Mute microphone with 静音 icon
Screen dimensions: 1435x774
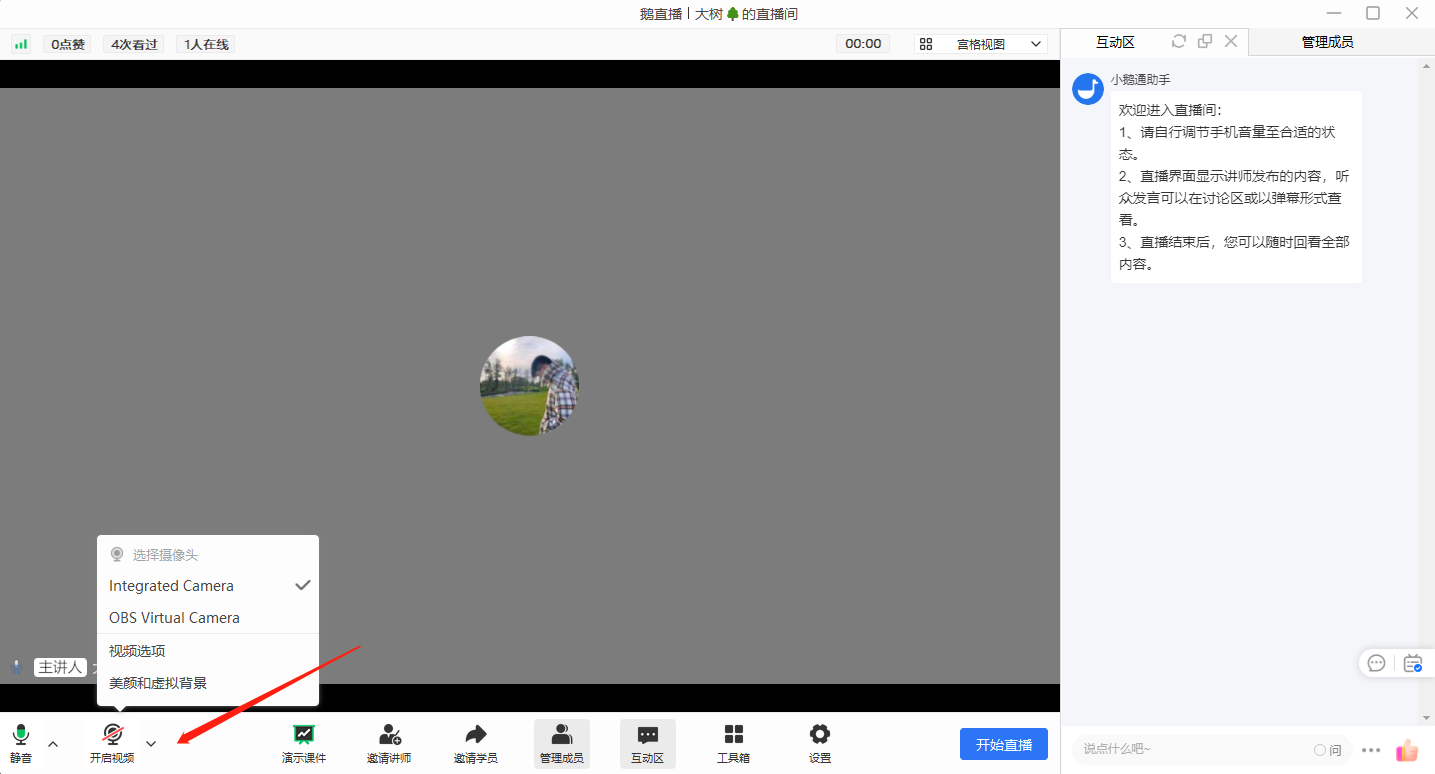(21, 743)
